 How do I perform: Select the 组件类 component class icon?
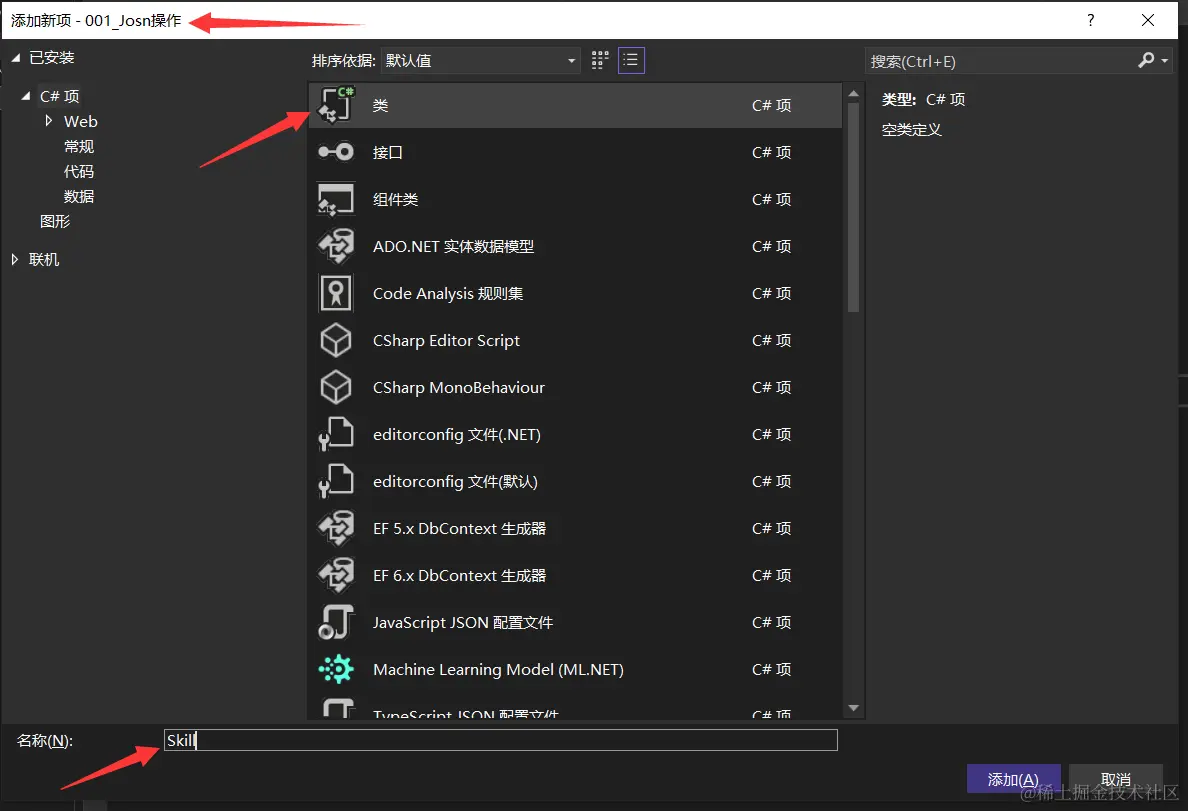(335, 199)
